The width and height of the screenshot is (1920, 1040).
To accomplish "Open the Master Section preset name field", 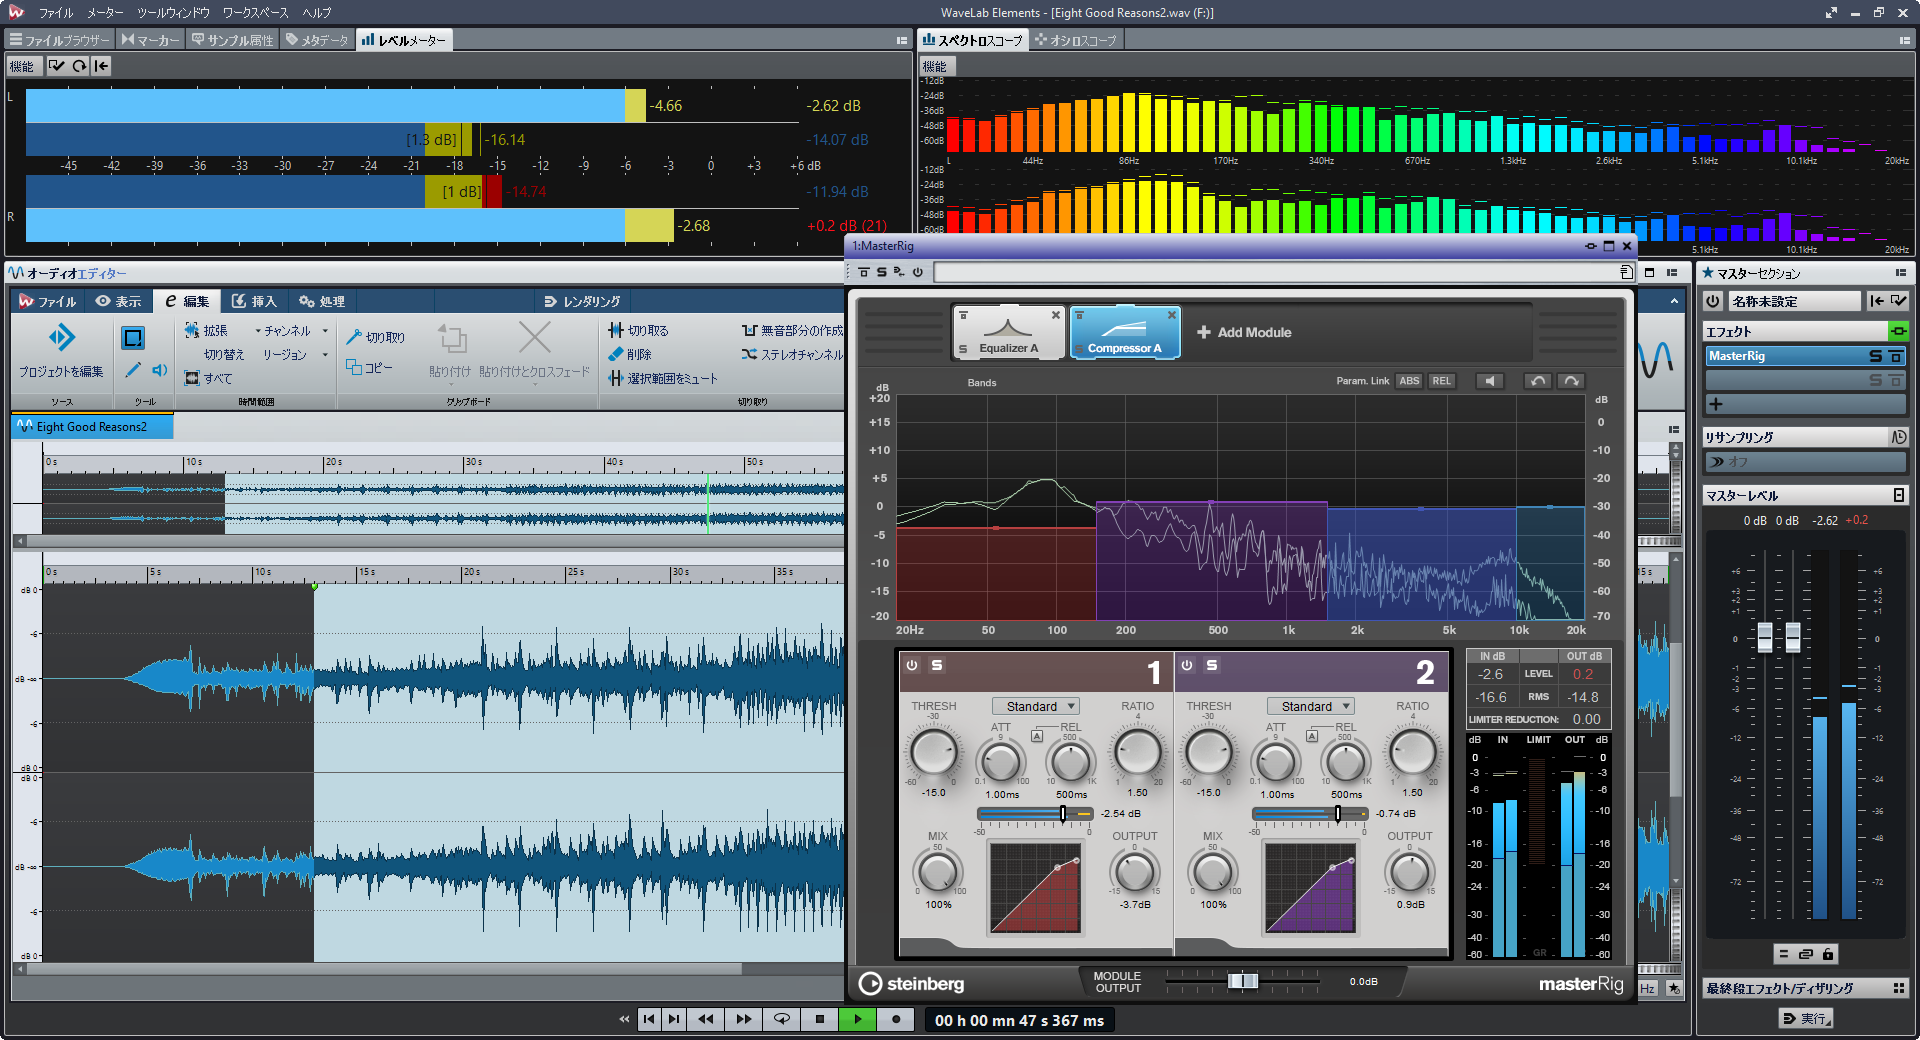I will click(1794, 301).
